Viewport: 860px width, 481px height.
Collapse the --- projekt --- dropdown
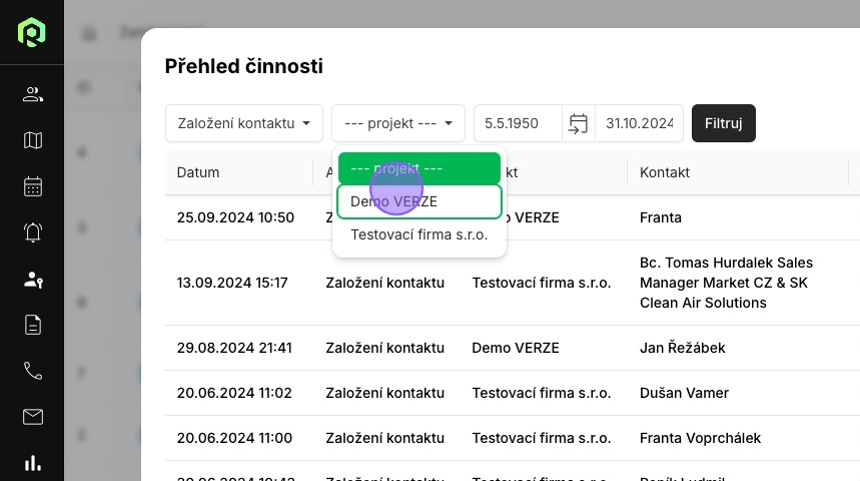click(398, 123)
